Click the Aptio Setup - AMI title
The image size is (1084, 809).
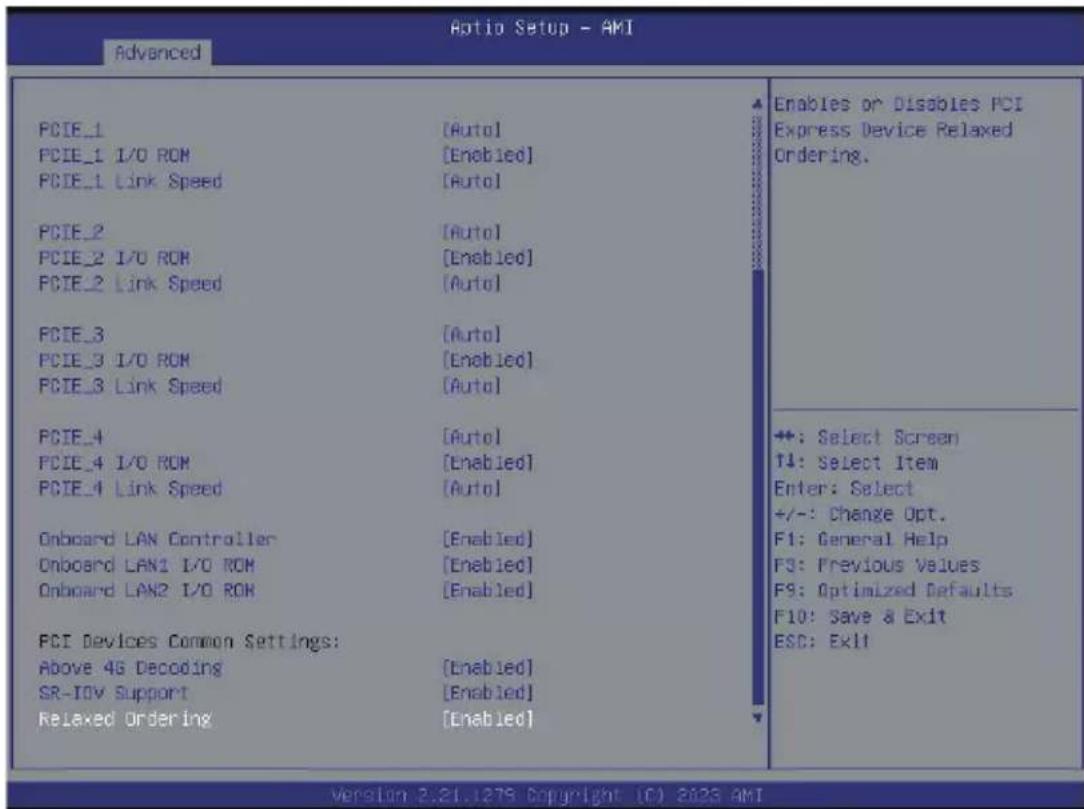point(542,28)
